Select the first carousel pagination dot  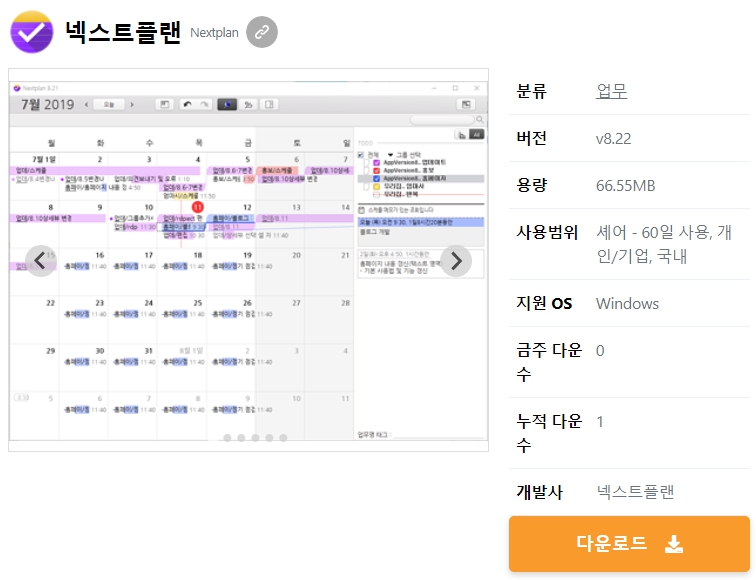[228, 438]
